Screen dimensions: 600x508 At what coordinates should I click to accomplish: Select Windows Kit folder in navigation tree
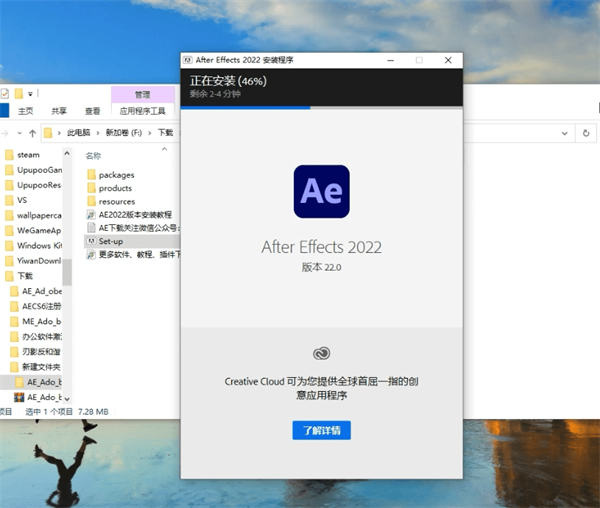pyautogui.click(x=34, y=246)
